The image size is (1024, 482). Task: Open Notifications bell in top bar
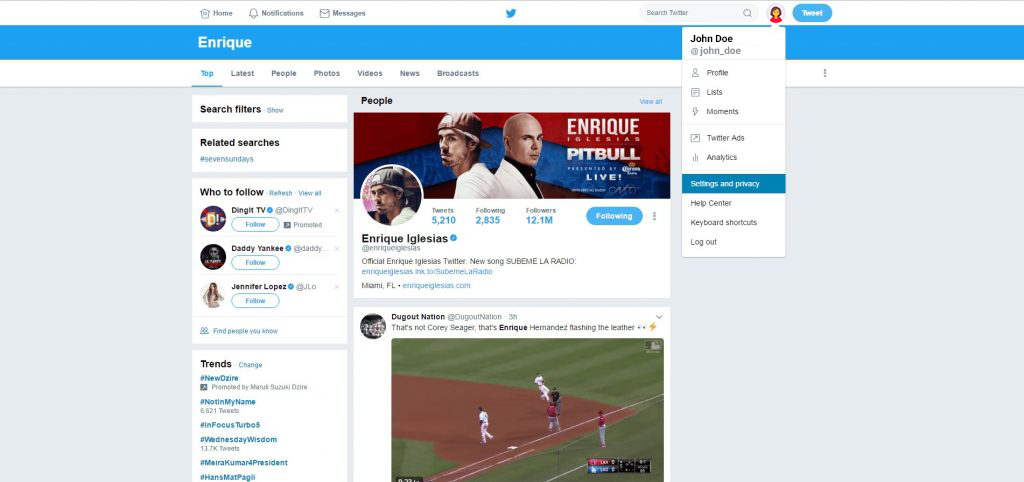[276, 13]
